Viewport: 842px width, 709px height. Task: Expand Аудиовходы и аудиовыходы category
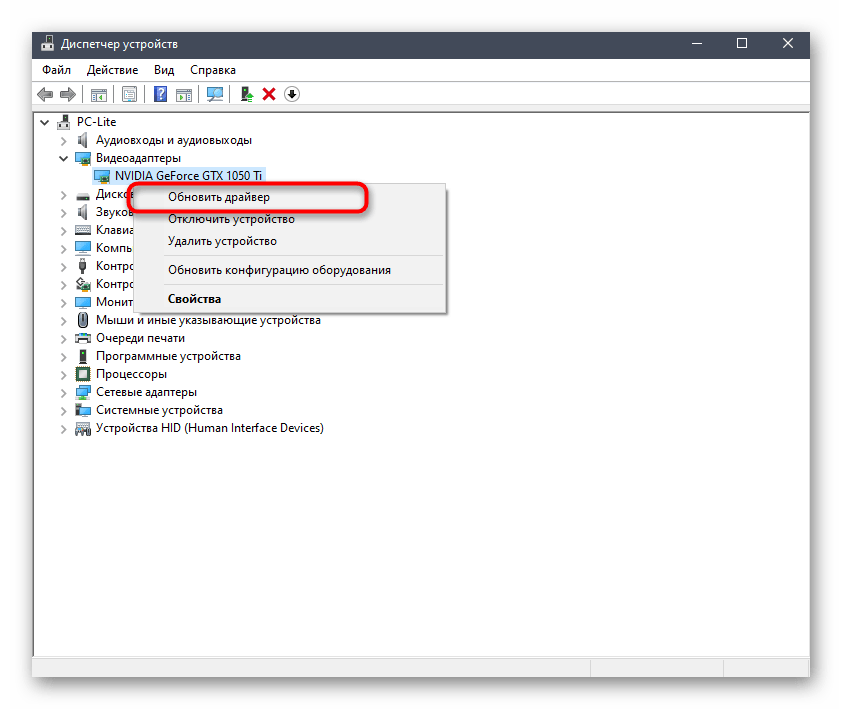(64, 140)
